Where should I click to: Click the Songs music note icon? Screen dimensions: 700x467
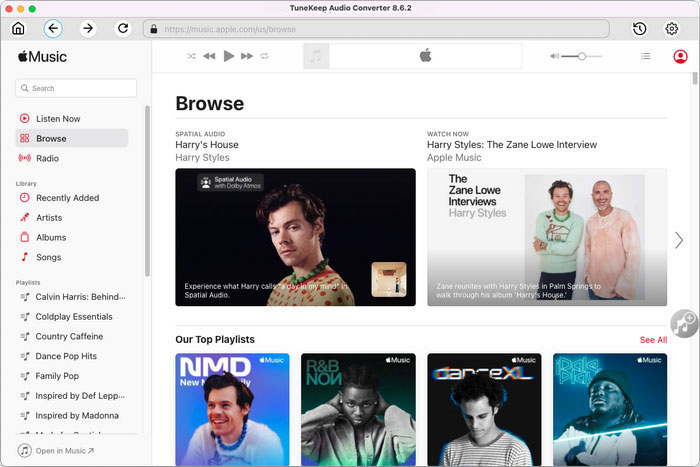pos(25,257)
